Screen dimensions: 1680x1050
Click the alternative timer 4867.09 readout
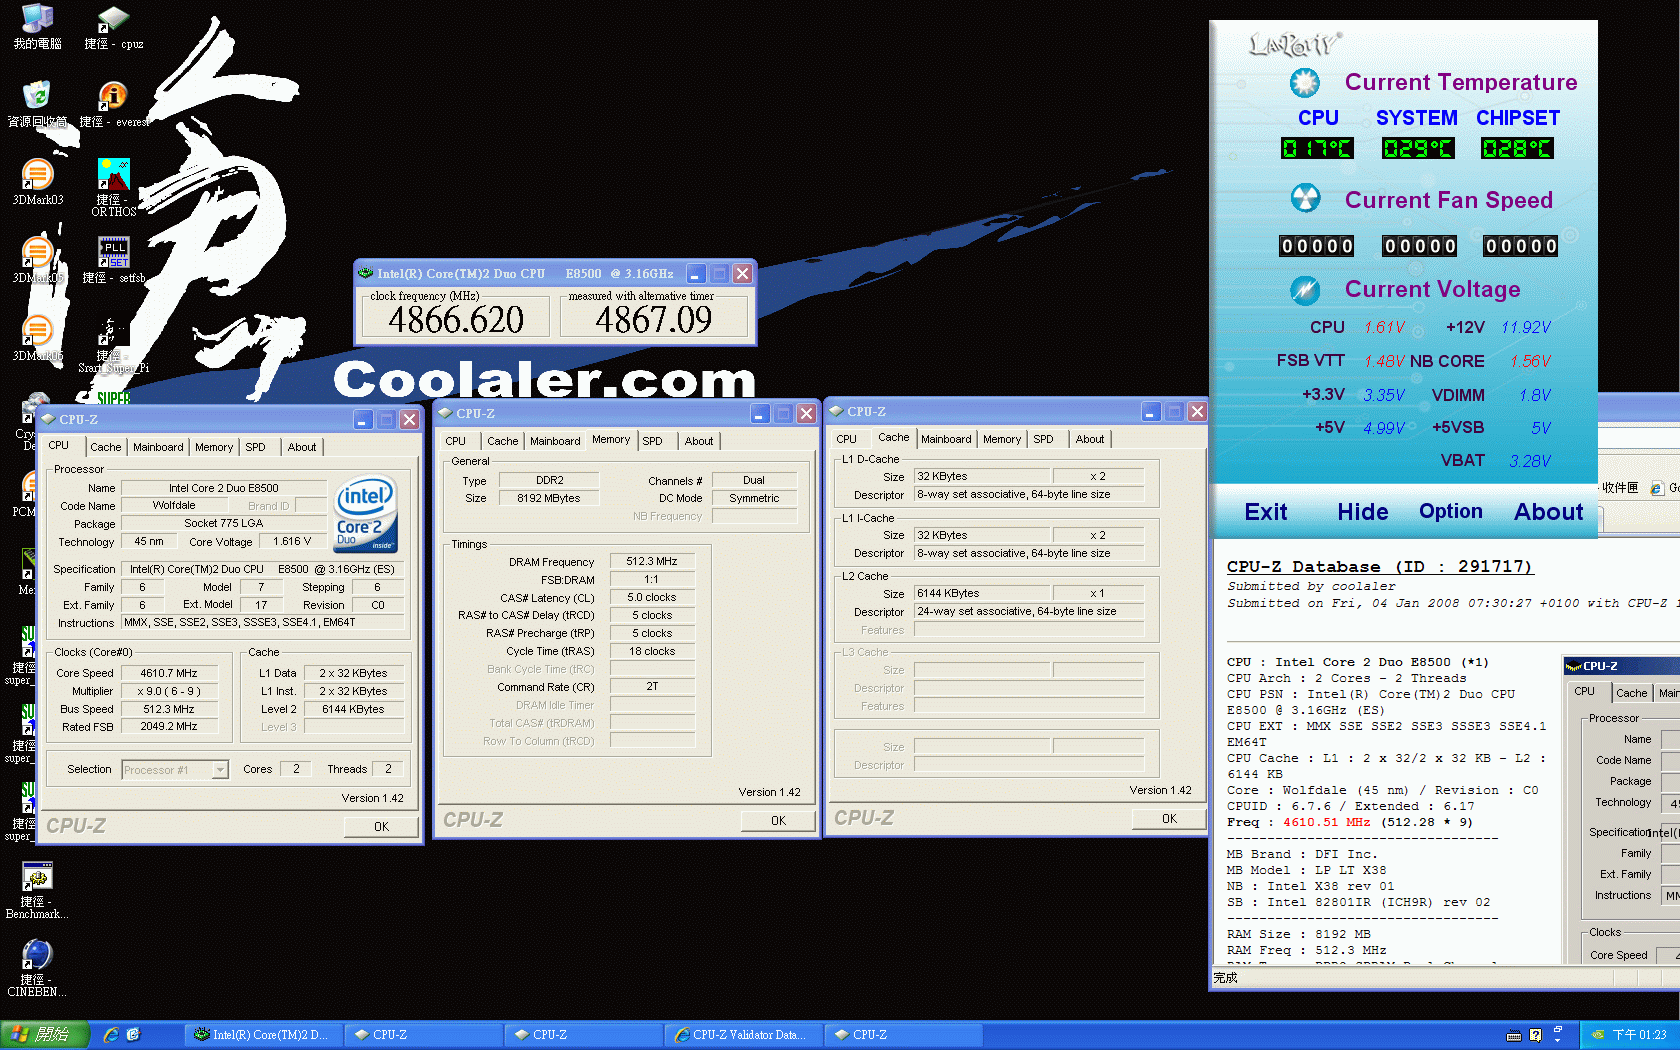coord(653,320)
